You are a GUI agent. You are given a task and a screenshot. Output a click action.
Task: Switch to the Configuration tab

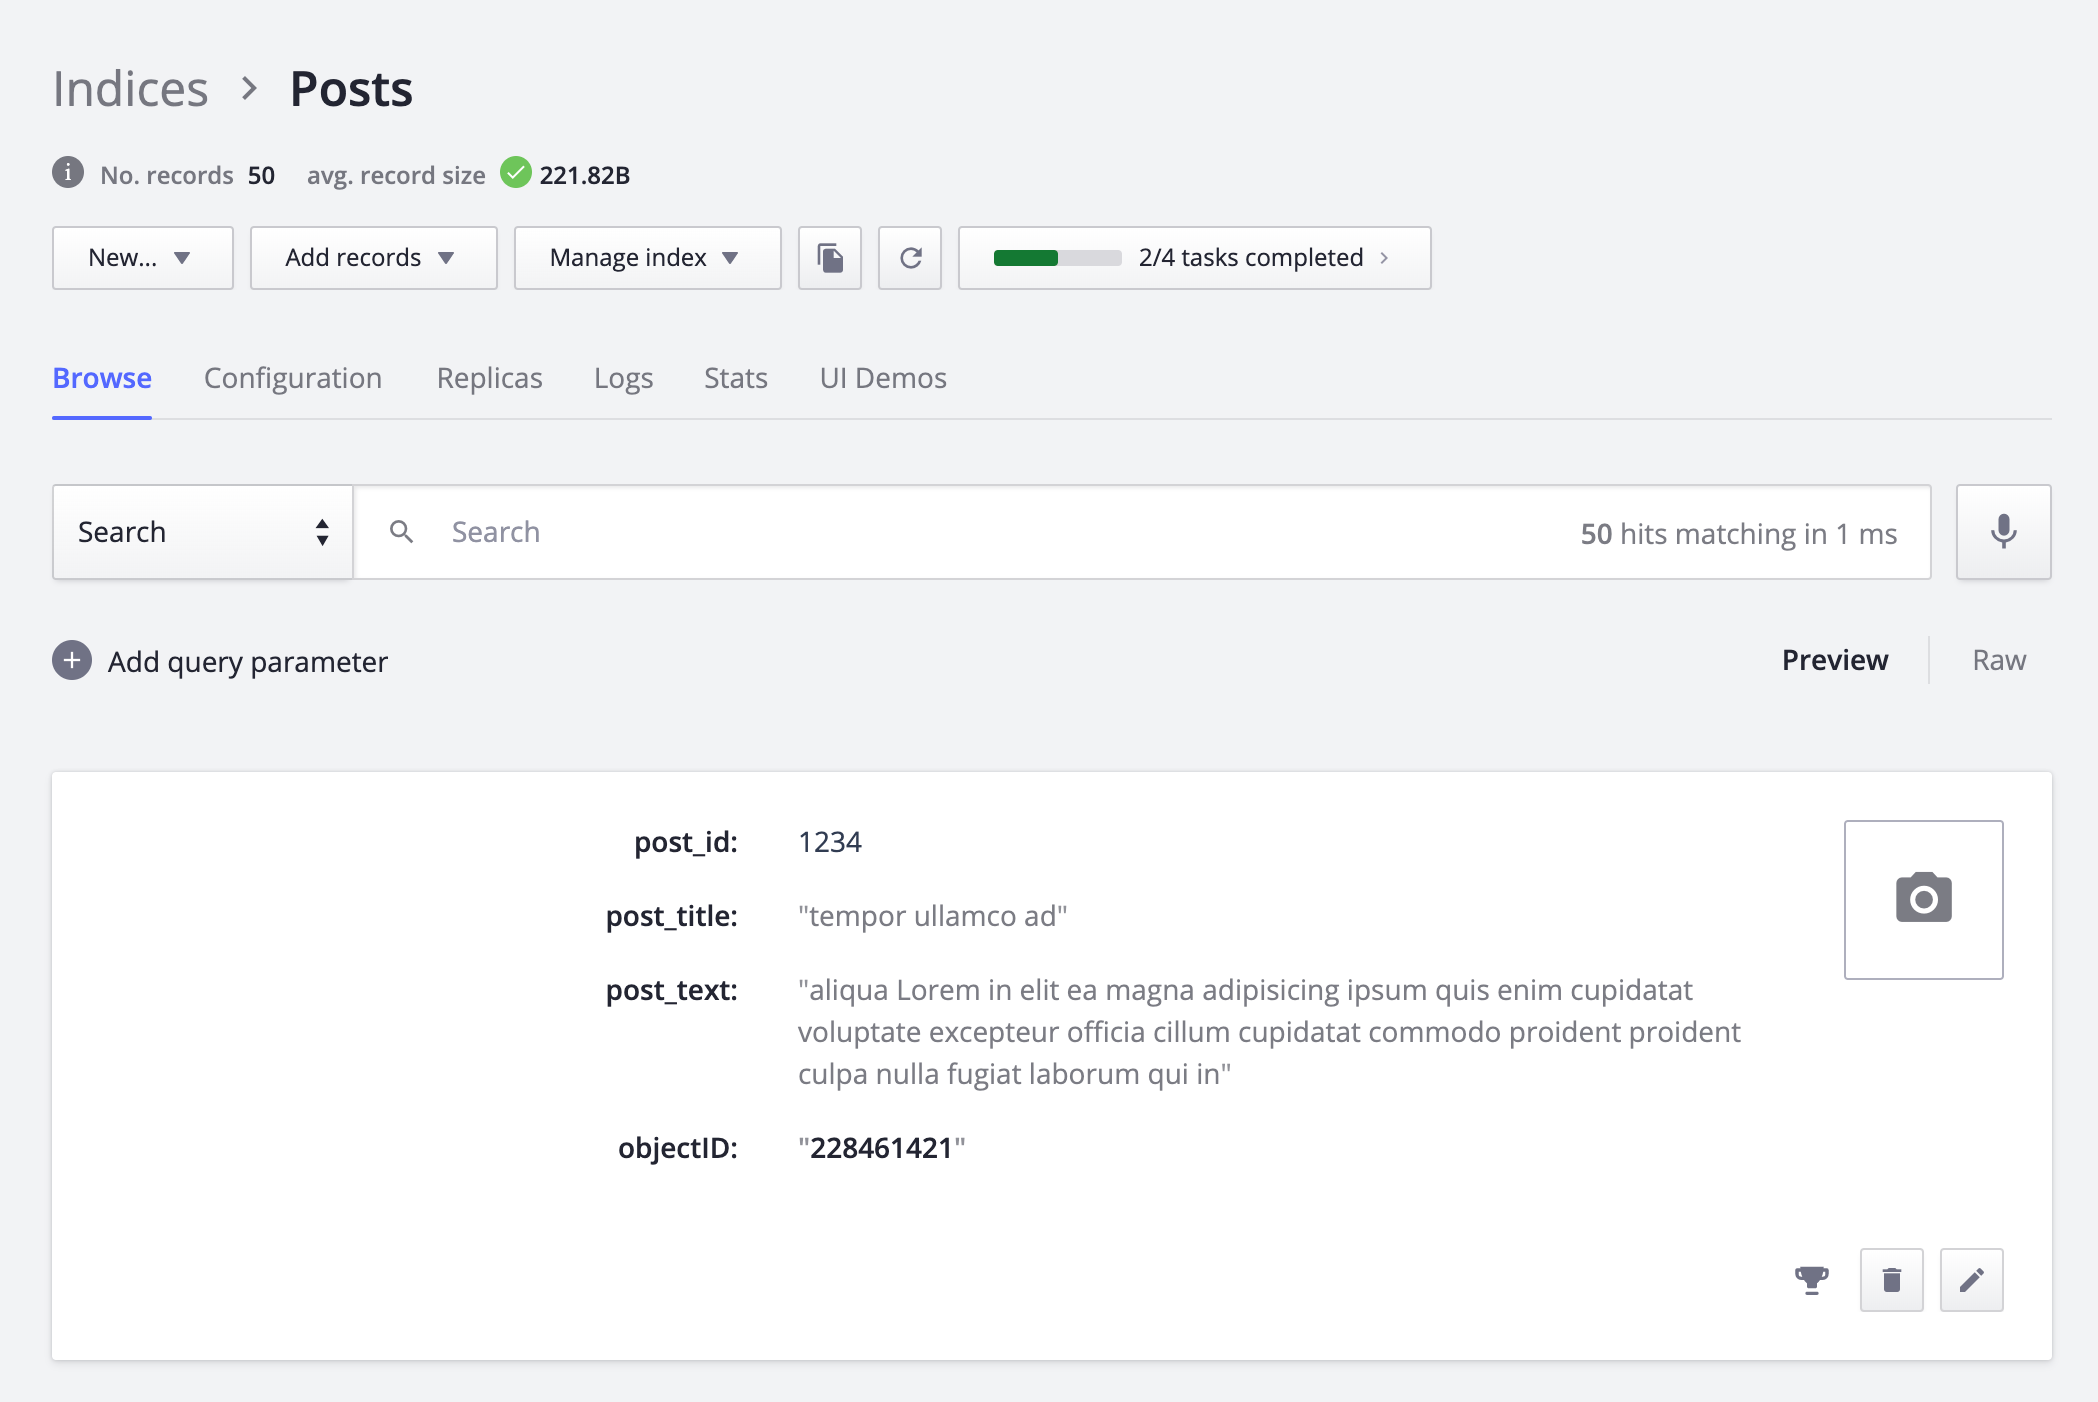point(293,378)
